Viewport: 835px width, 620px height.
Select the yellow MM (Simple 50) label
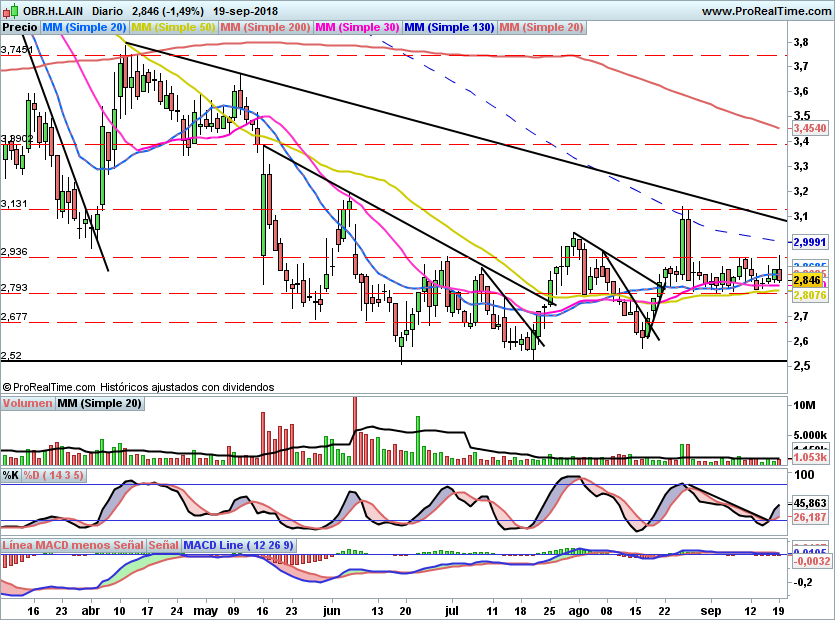click(x=173, y=27)
